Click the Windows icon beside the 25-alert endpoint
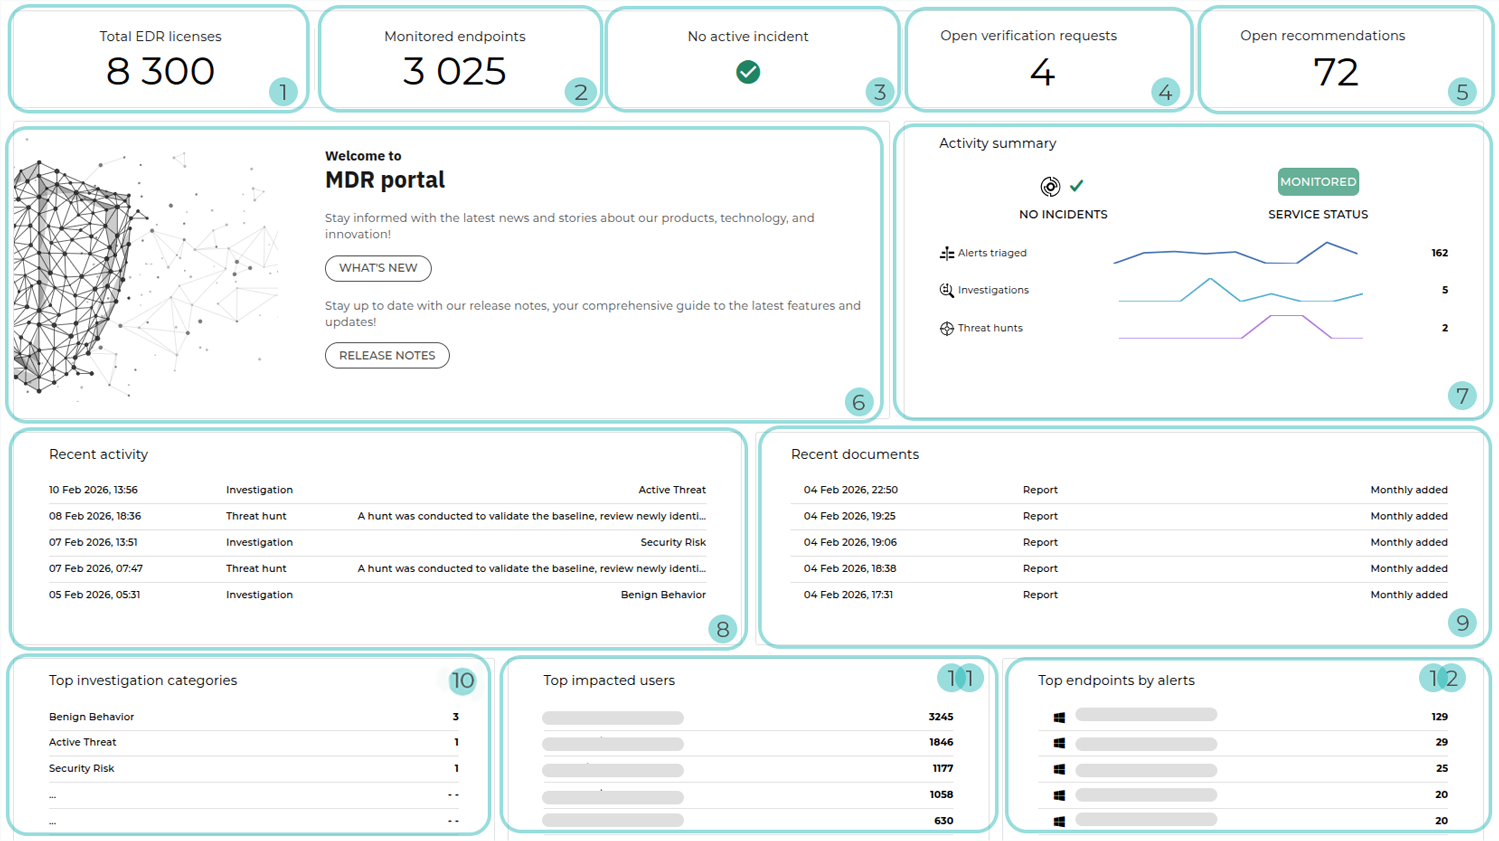1499x841 pixels. tap(1059, 769)
